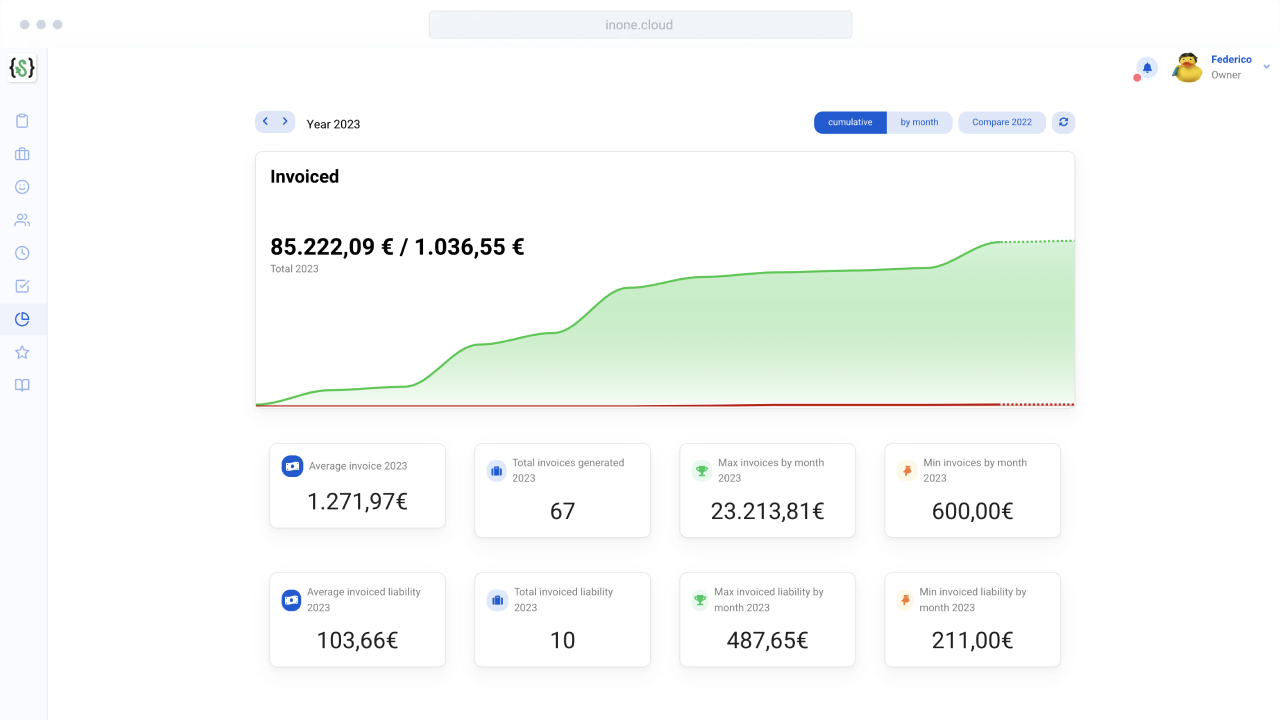
Task: Refresh the invoiced chart data
Action: [1063, 122]
